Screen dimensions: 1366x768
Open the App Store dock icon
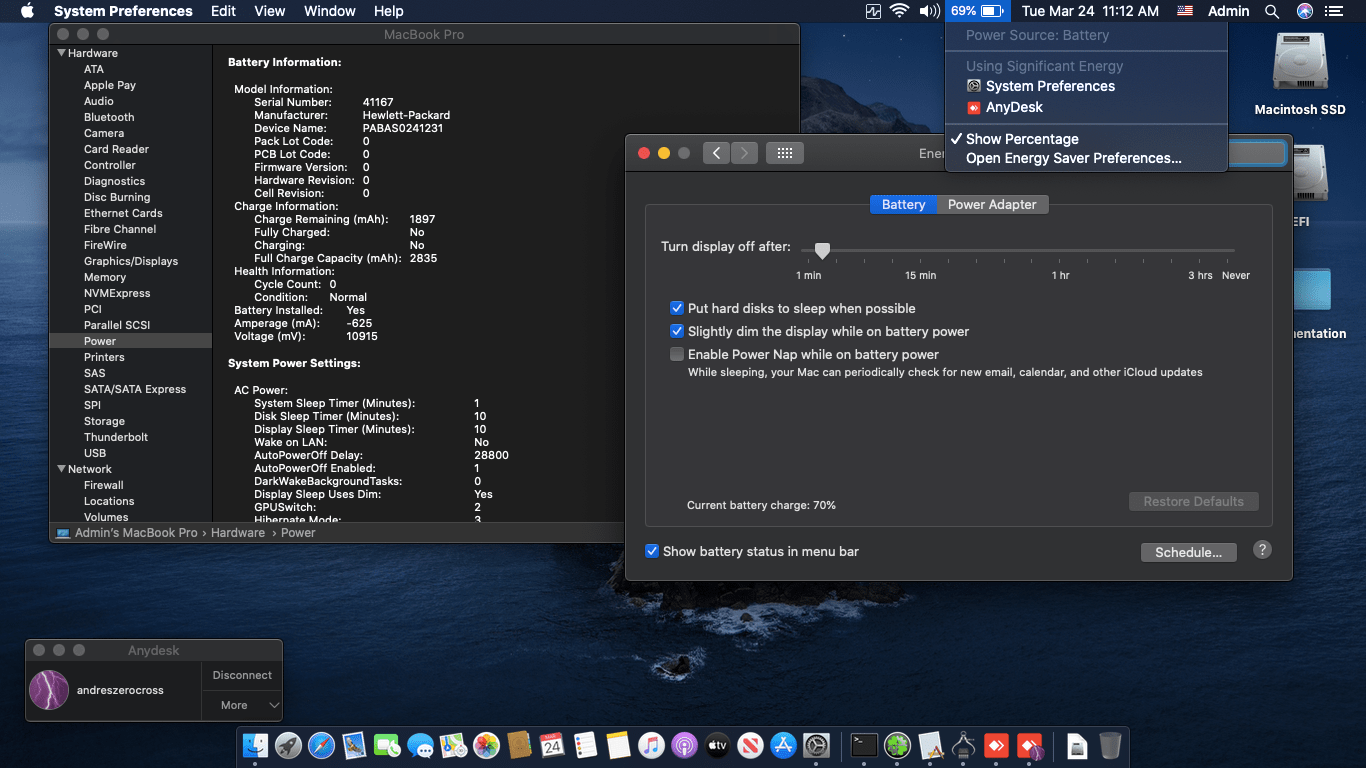coord(784,745)
